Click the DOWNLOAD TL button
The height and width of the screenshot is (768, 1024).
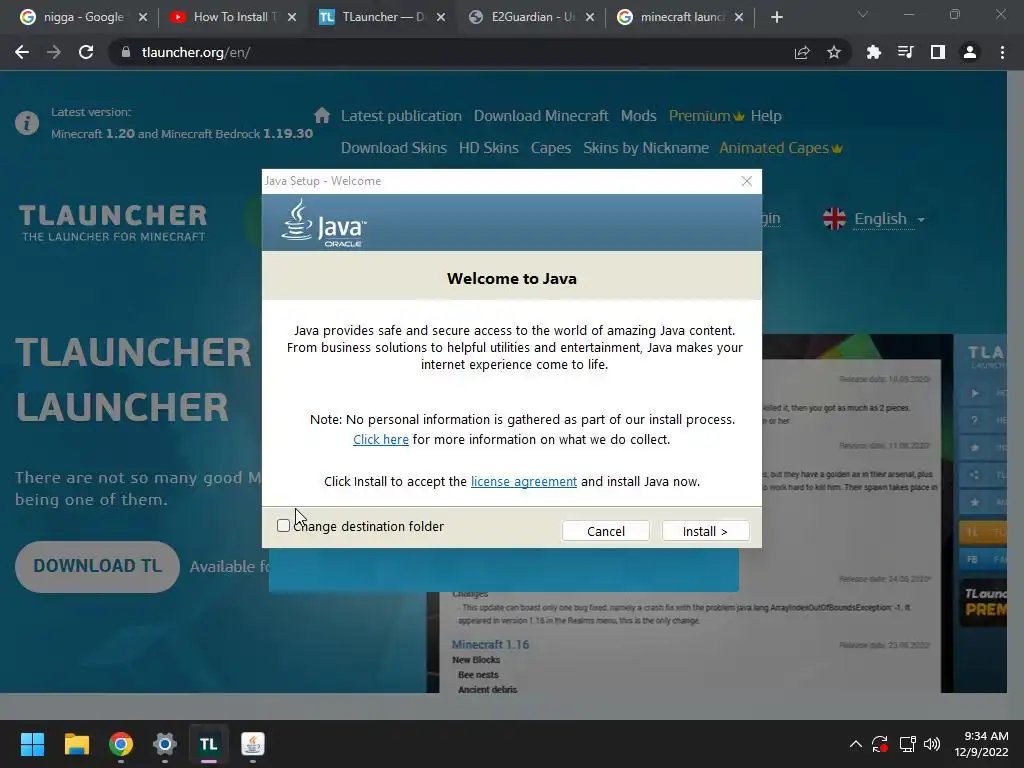click(97, 566)
